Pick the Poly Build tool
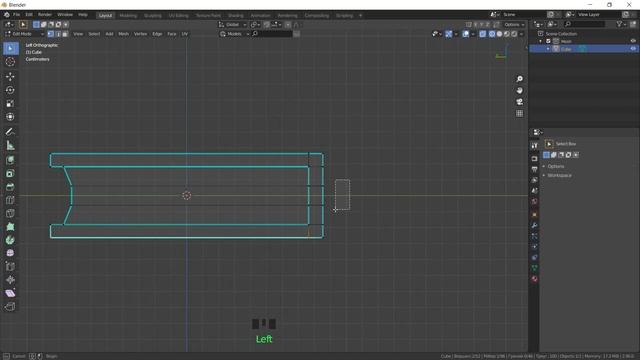Viewport: 640px width, 360px height. pyautogui.click(x=11, y=227)
